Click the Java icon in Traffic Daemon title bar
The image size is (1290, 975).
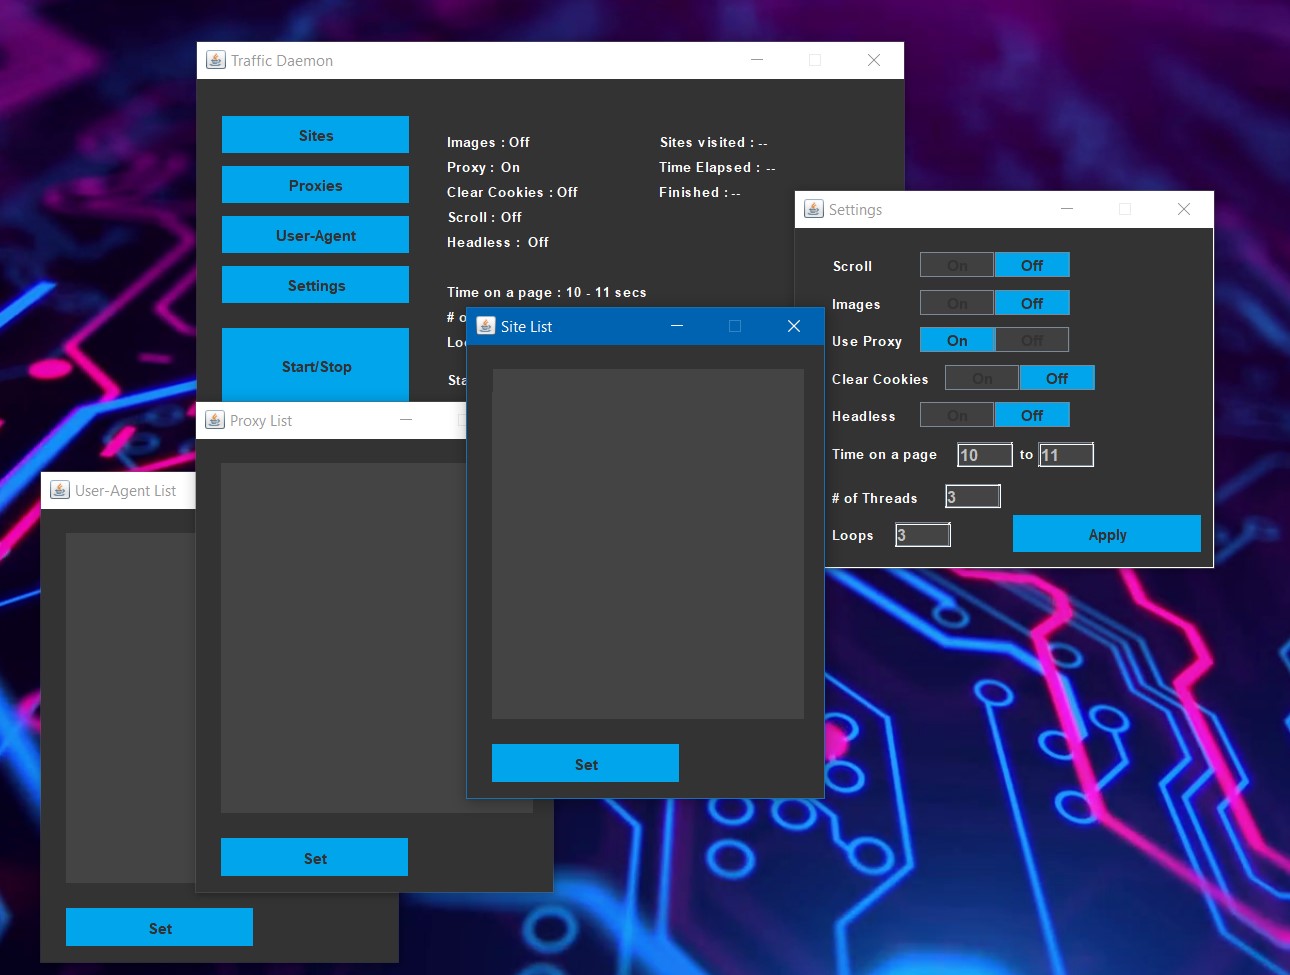pos(216,60)
